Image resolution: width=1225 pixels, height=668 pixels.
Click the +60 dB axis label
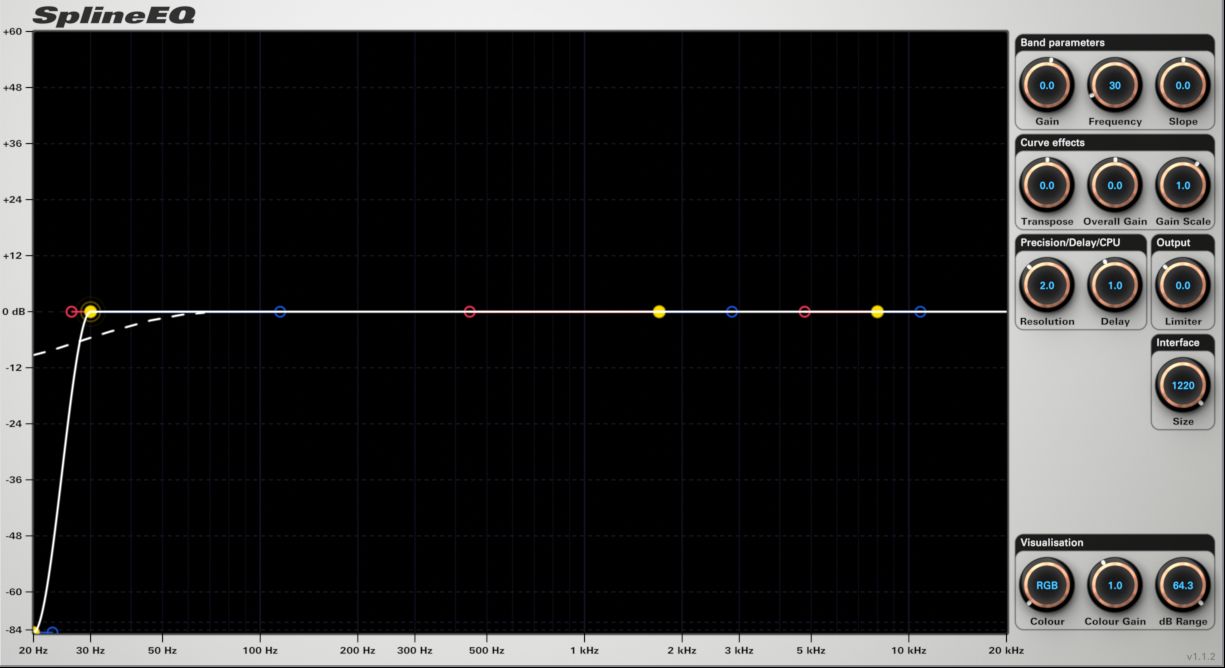[x=13, y=32]
